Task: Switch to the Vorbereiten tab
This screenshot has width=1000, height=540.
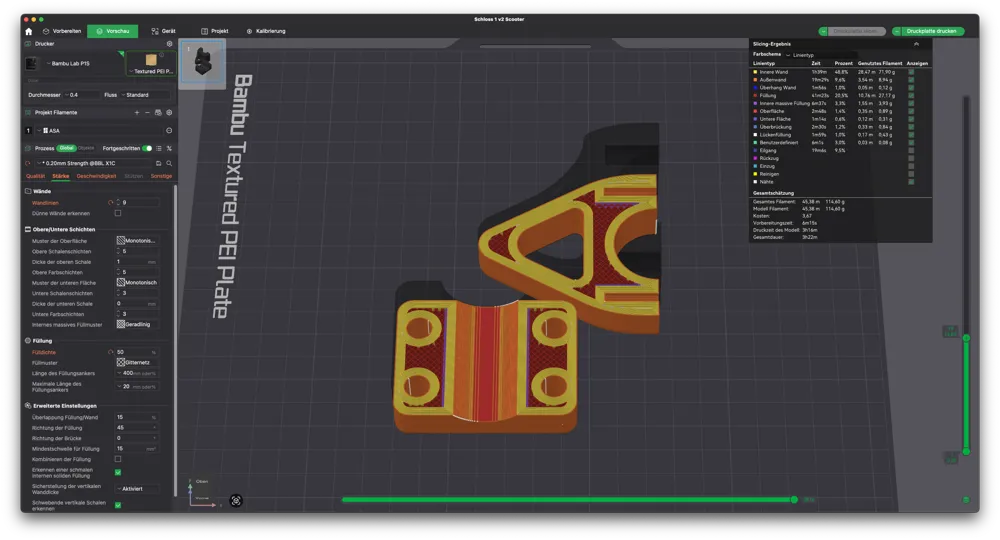Action: pos(62,31)
